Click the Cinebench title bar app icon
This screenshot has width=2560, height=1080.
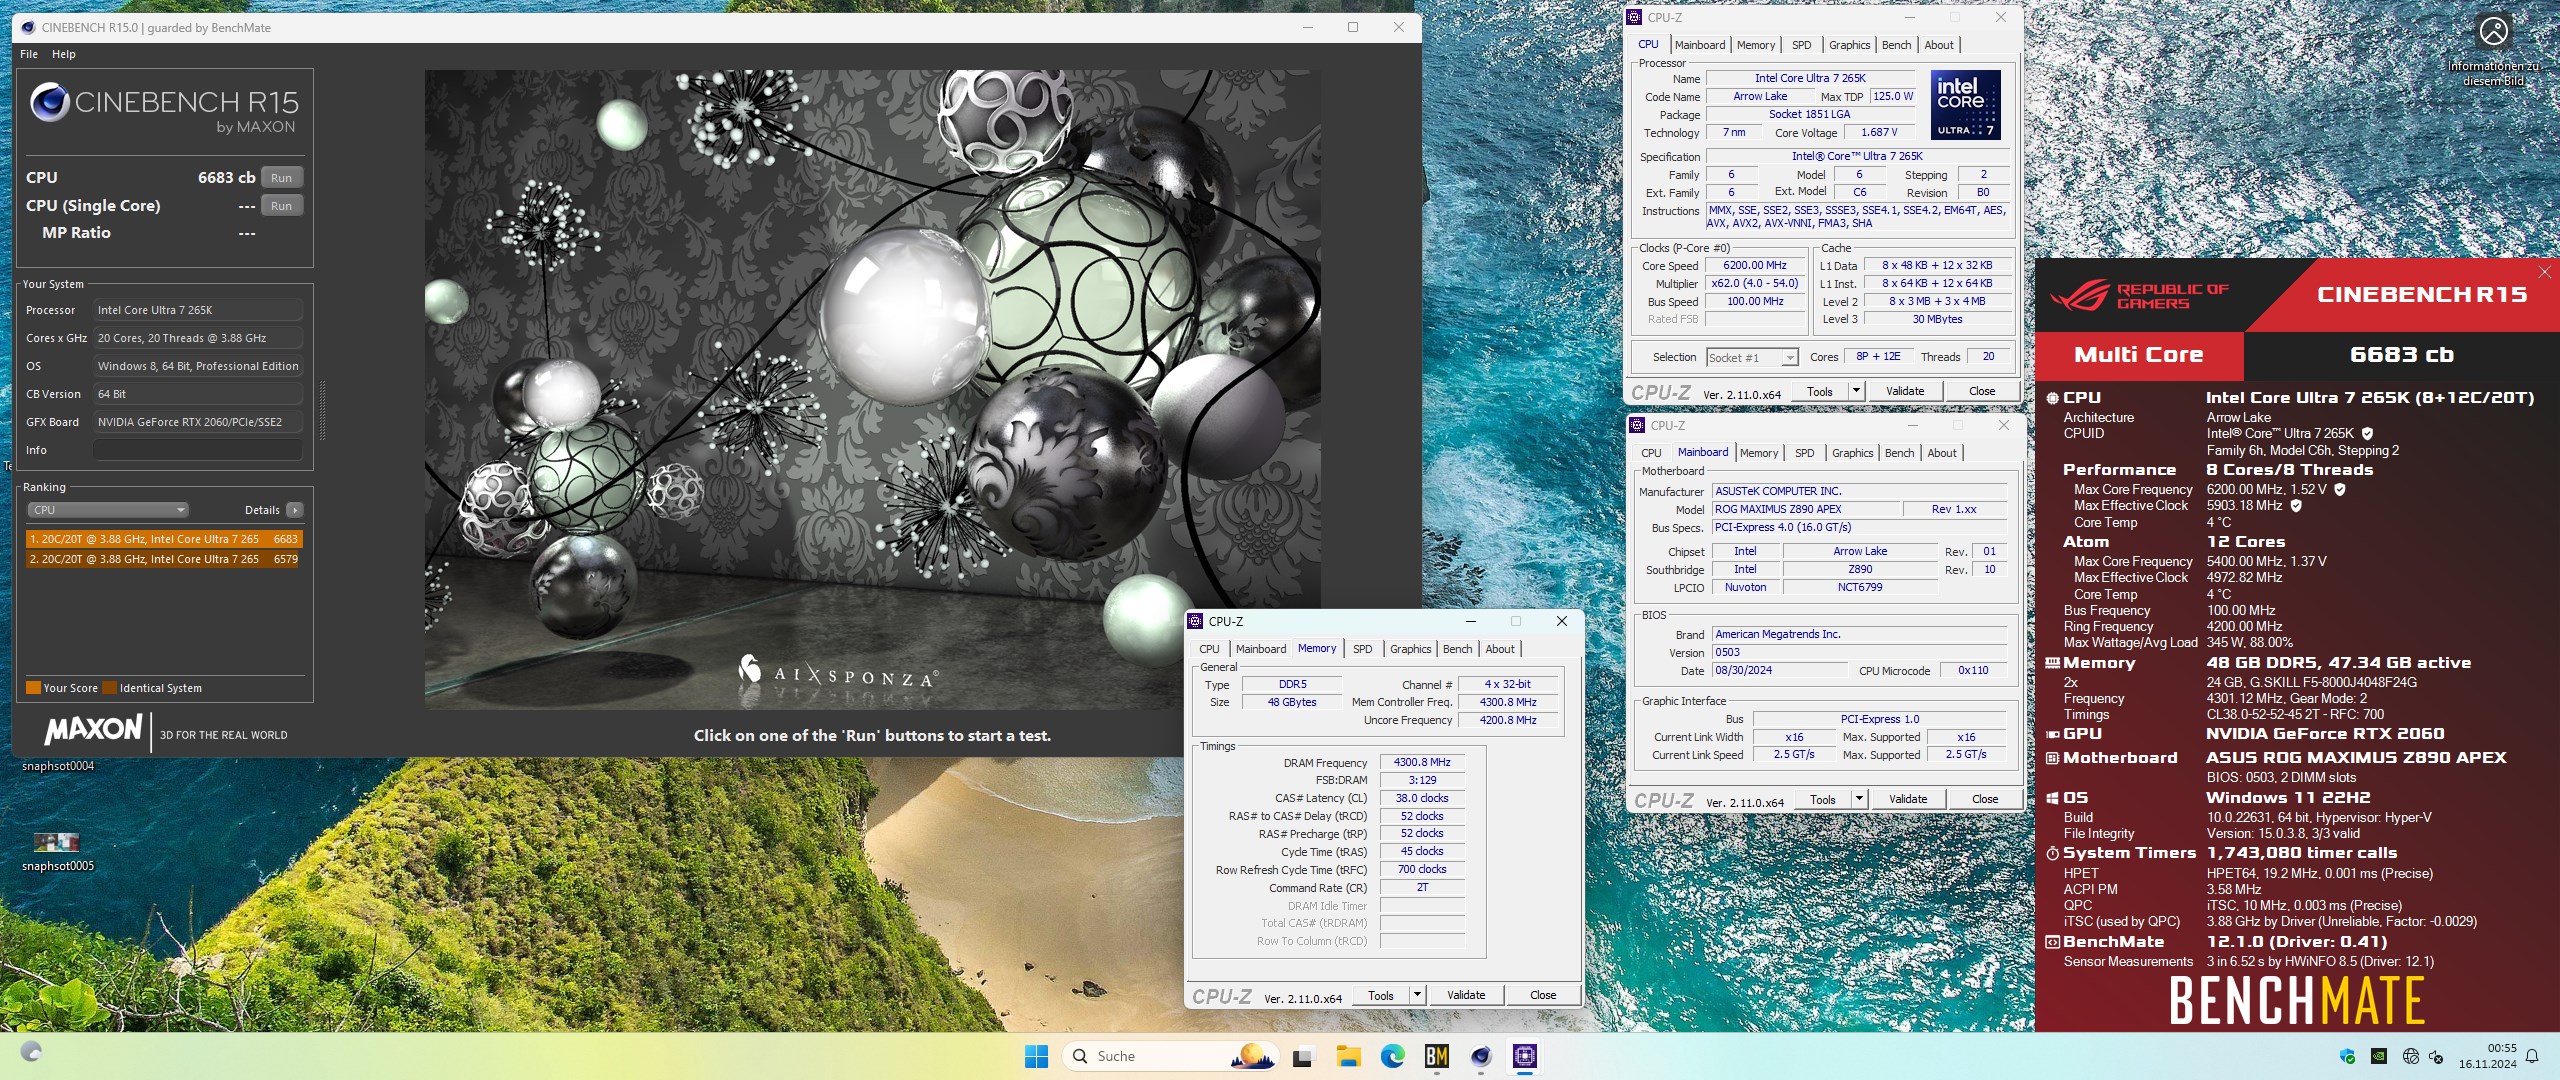(x=27, y=28)
